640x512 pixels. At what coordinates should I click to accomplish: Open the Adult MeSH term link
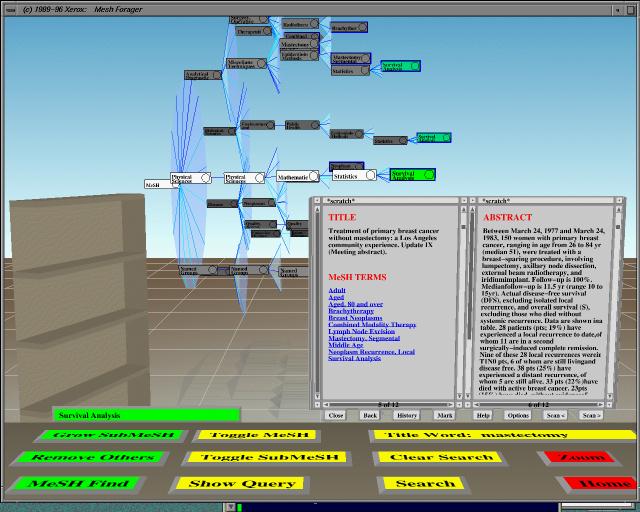point(337,290)
